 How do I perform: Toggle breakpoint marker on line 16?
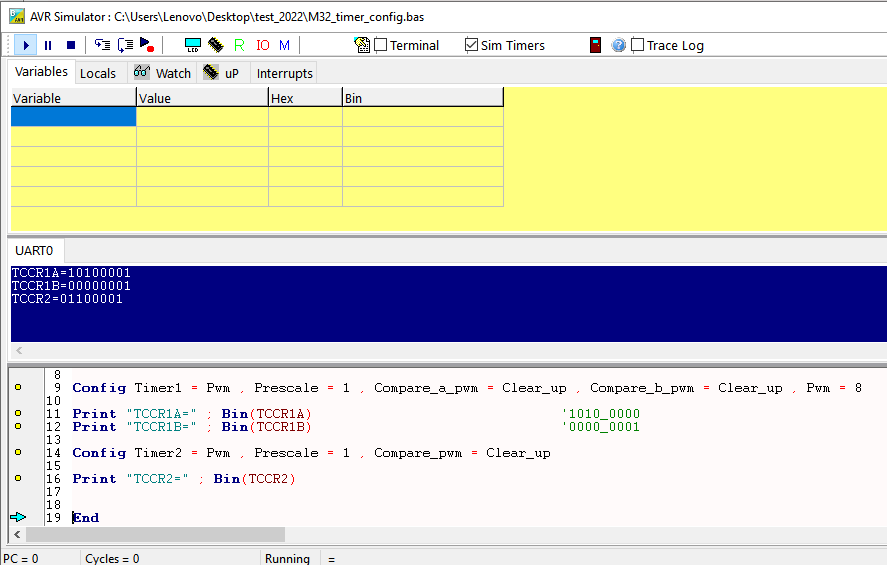coord(18,478)
